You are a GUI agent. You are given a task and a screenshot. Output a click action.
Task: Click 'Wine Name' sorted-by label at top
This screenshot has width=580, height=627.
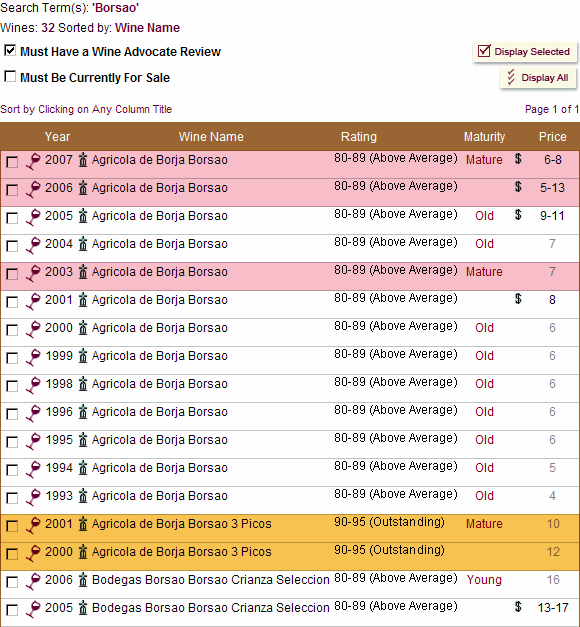click(x=147, y=28)
